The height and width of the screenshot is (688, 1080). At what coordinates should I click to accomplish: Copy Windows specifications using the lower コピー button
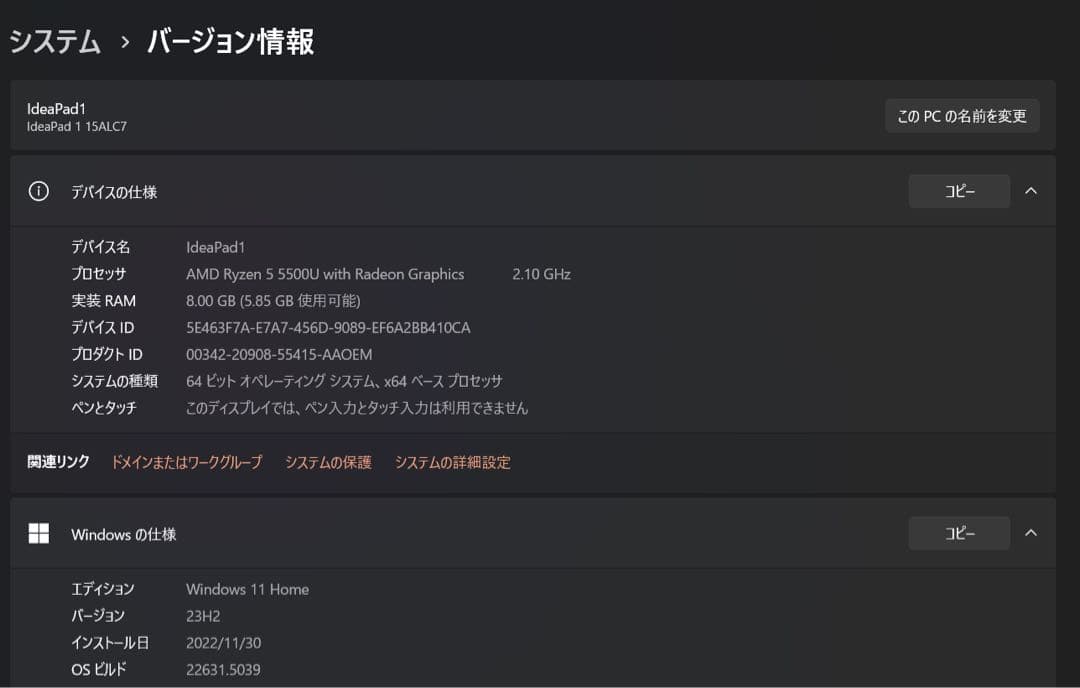[x=958, y=533]
